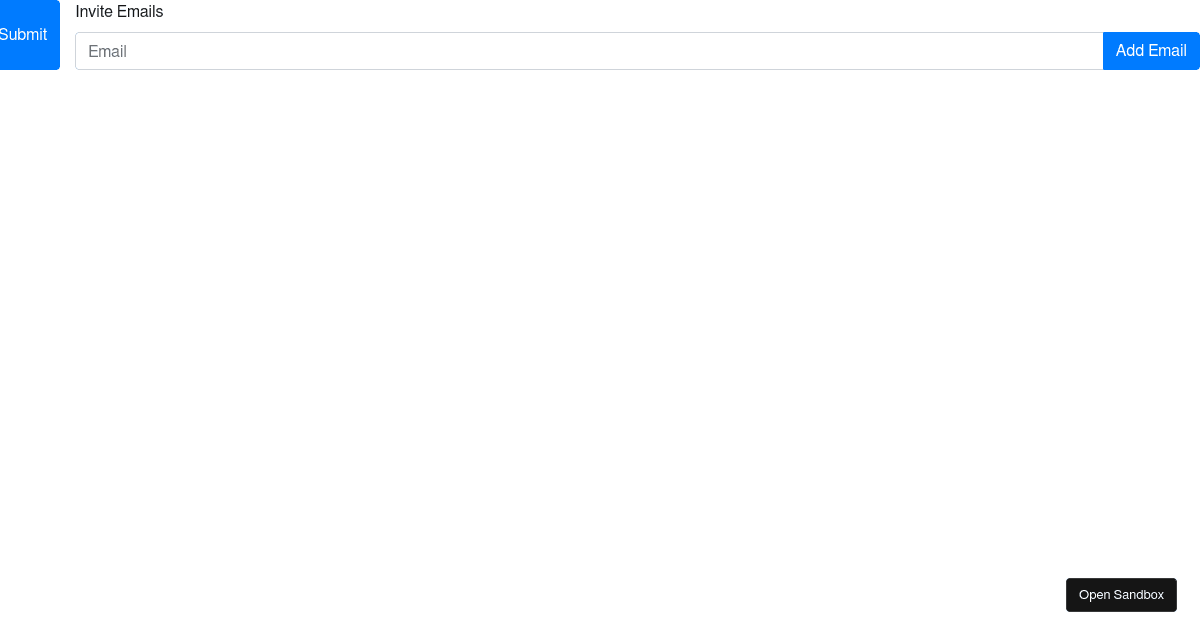Open the sandbox via Open Sandbox
This screenshot has width=1200, height=630.
click(x=1121, y=595)
